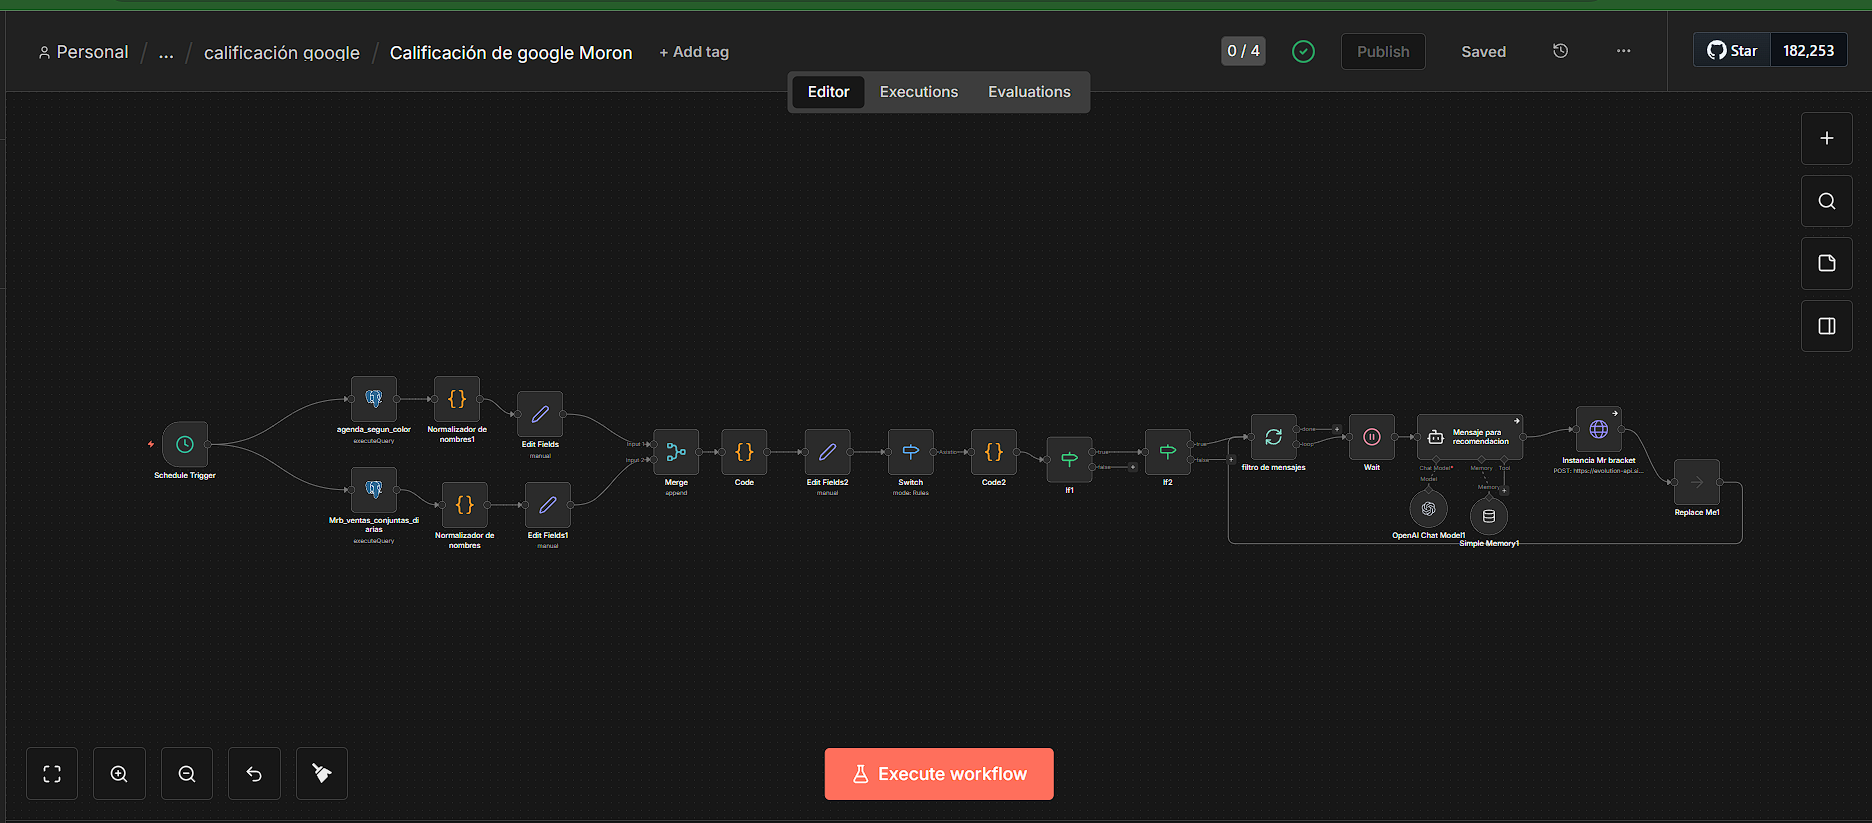The height and width of the screenshot is (823, 1872).
Task: Select the Merge node icon
Action: click(x=676, y=452)
